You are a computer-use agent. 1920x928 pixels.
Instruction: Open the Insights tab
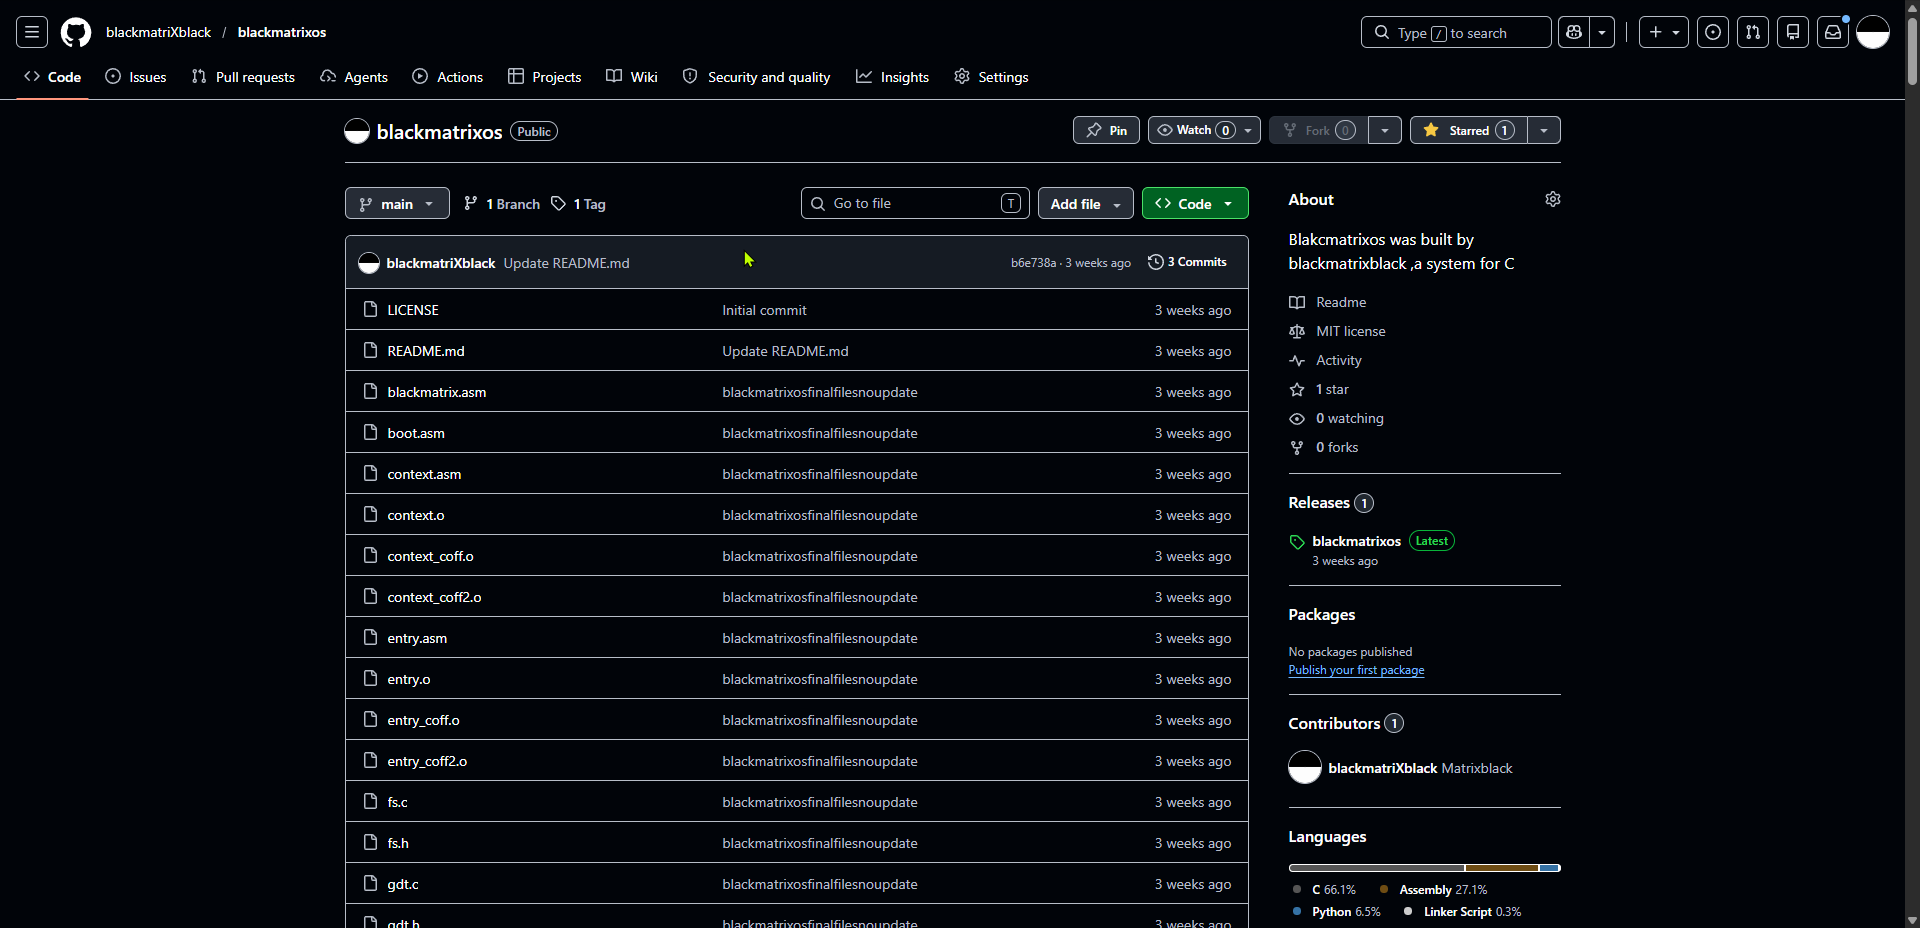click(x=893, y=77)
